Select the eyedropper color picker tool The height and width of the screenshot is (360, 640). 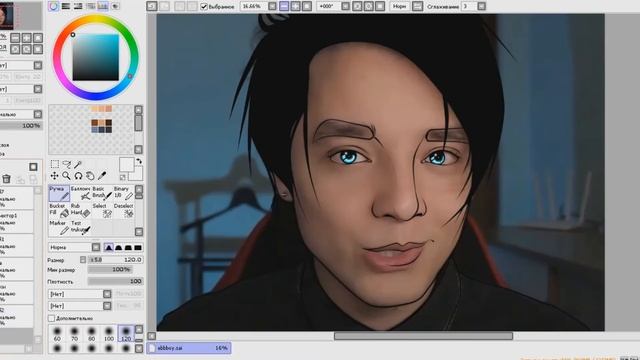coord(102,176)
